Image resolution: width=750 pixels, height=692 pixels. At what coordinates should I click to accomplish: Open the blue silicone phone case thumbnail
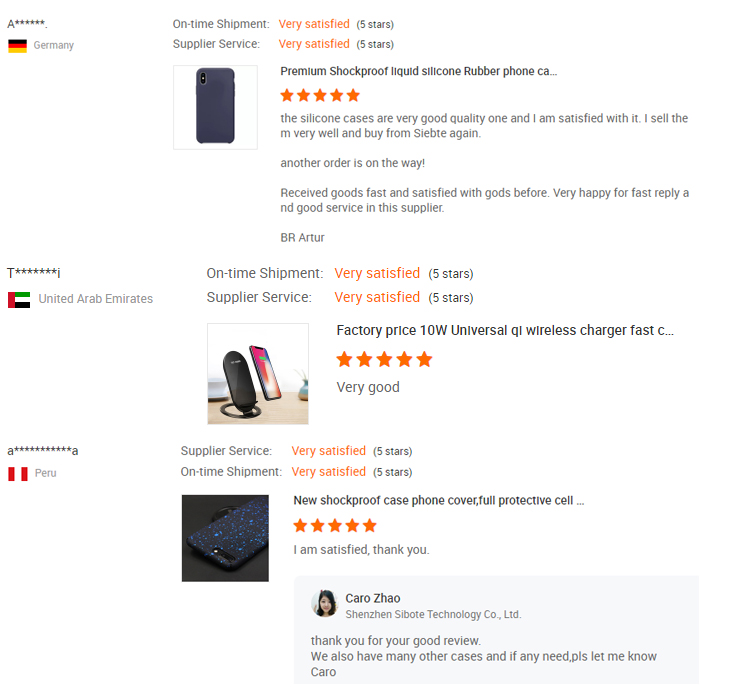click(x=215, y=108)
